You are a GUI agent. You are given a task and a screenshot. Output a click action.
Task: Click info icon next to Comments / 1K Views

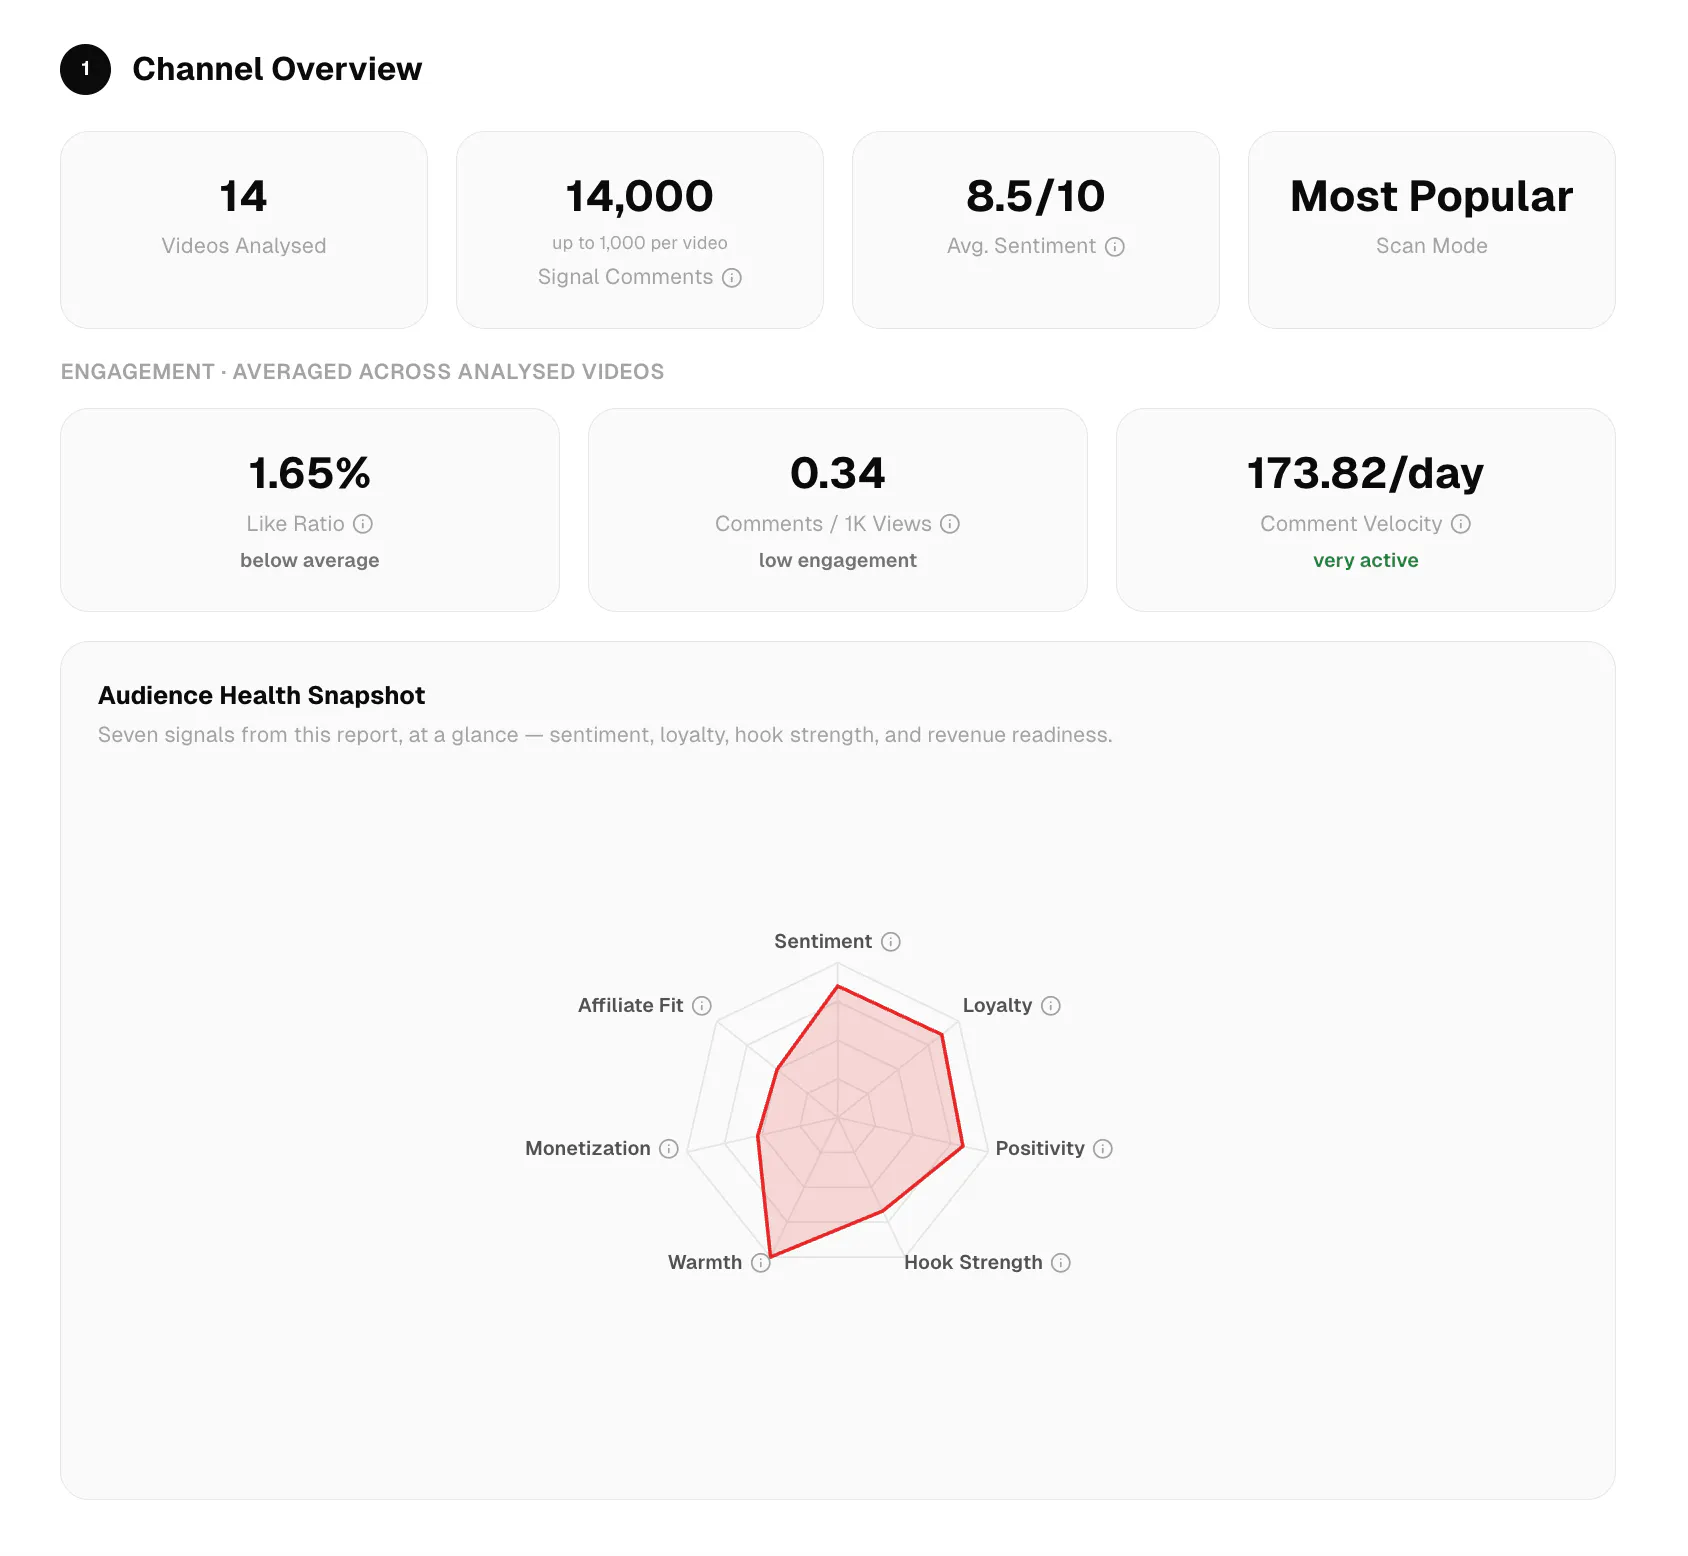point(950,524)
